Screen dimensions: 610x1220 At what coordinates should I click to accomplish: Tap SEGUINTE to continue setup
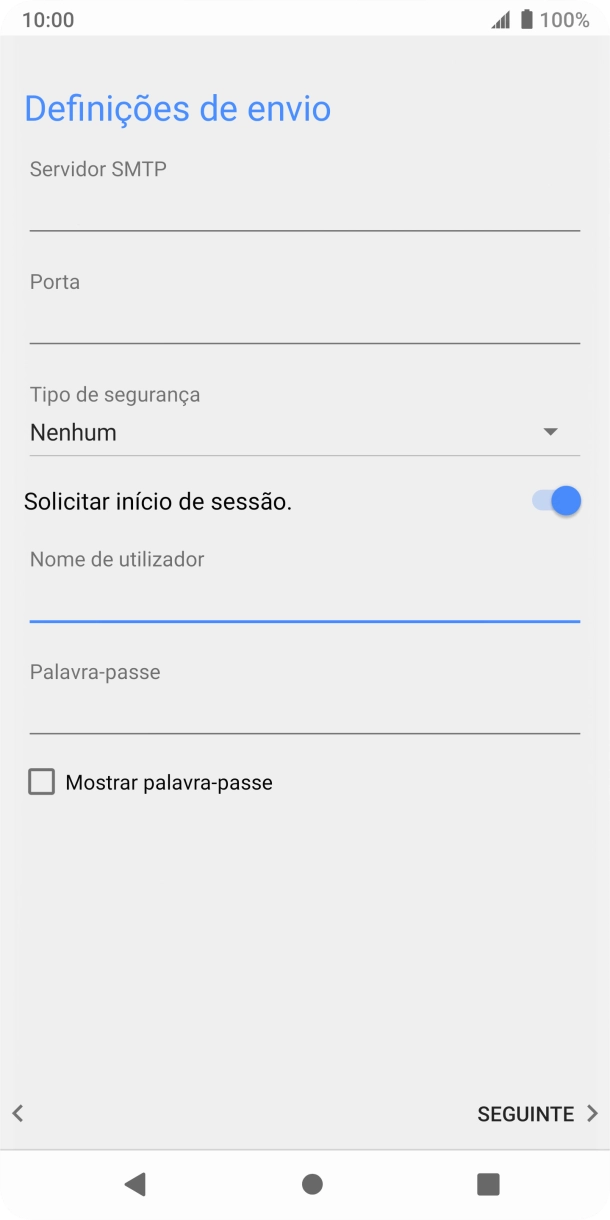point(525,1113)
